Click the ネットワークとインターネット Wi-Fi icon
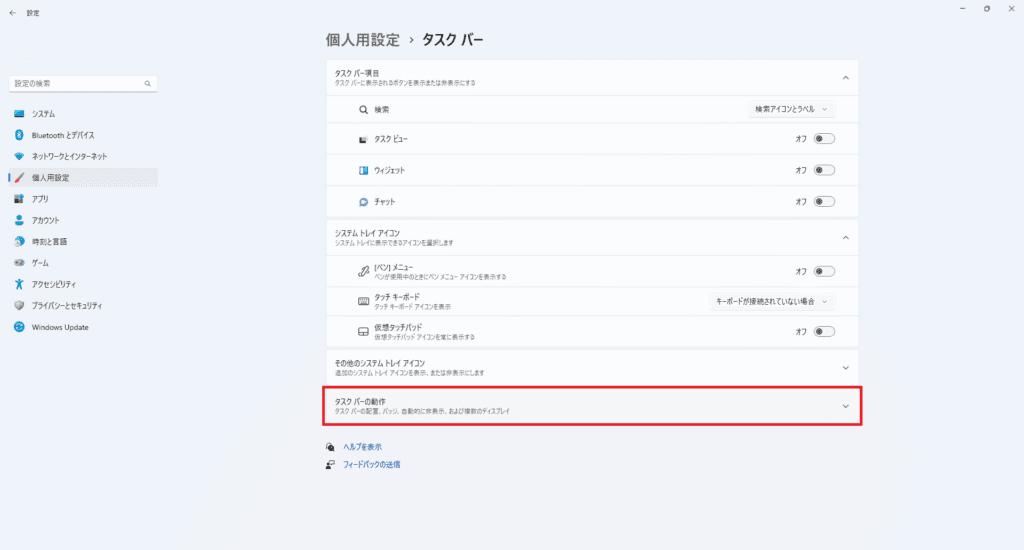 coord(19,156)
